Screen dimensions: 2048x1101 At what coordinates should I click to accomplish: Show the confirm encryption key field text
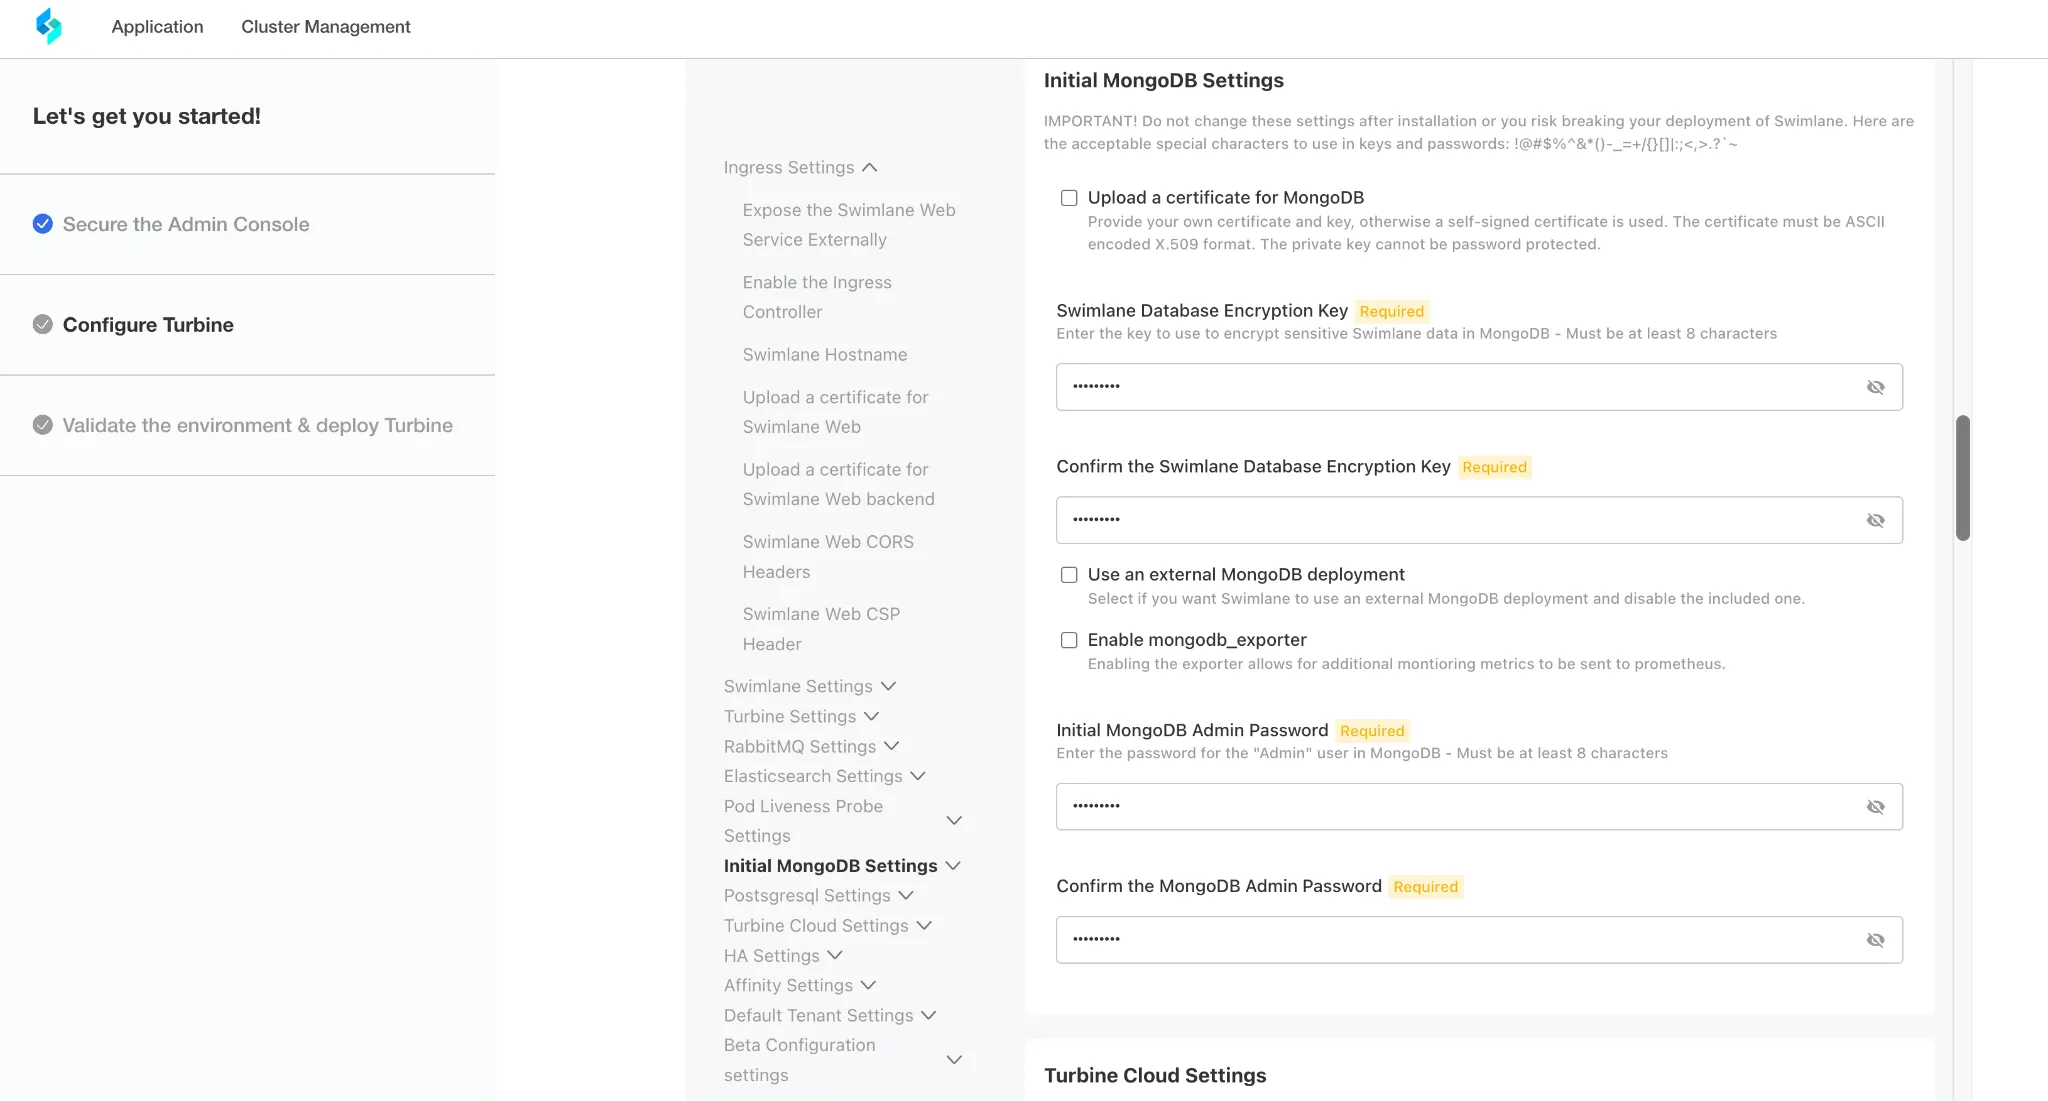[x=1875, y=520]
